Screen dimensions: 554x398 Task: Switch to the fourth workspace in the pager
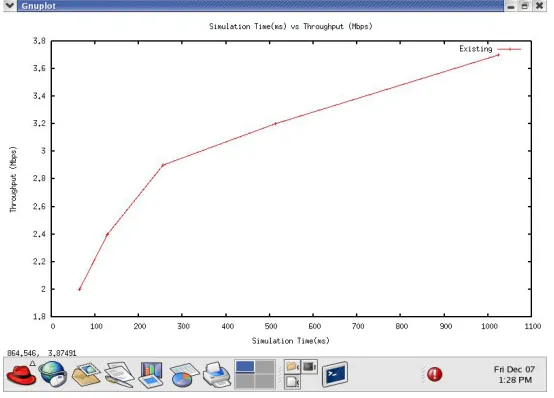click(x=265, y=381)
